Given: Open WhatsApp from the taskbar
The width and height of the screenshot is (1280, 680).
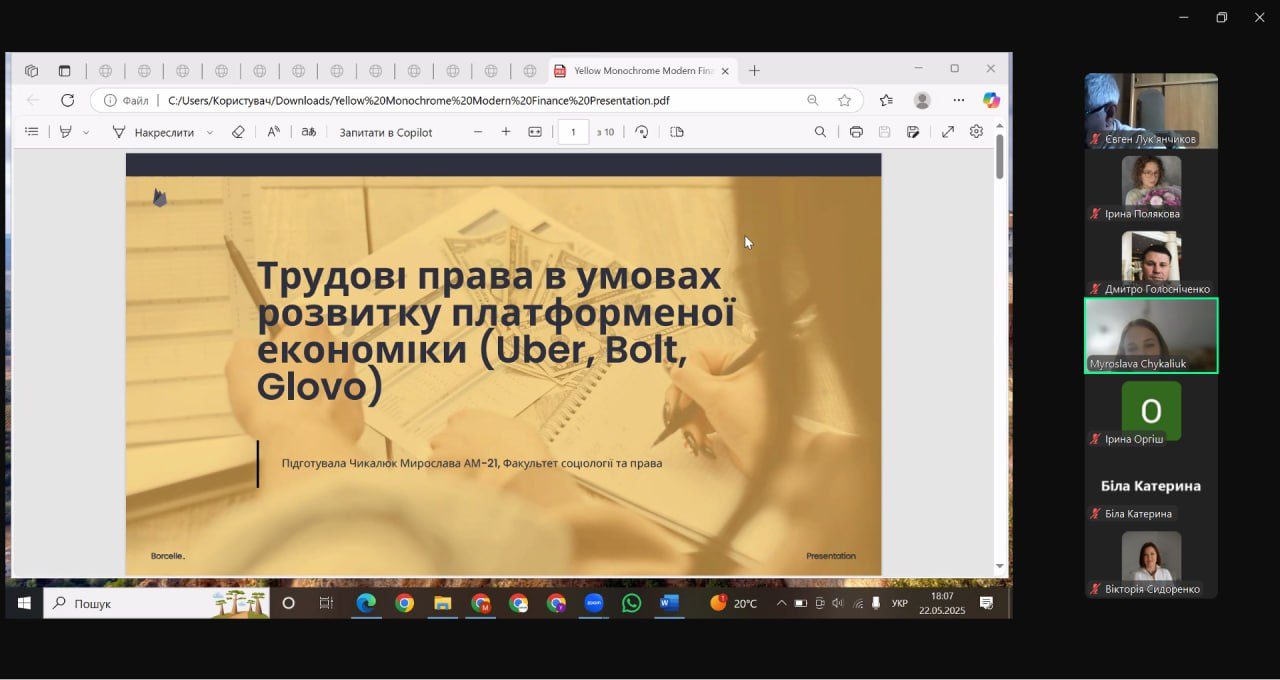Looking at the screenshot, I should [x=631, y=603].
